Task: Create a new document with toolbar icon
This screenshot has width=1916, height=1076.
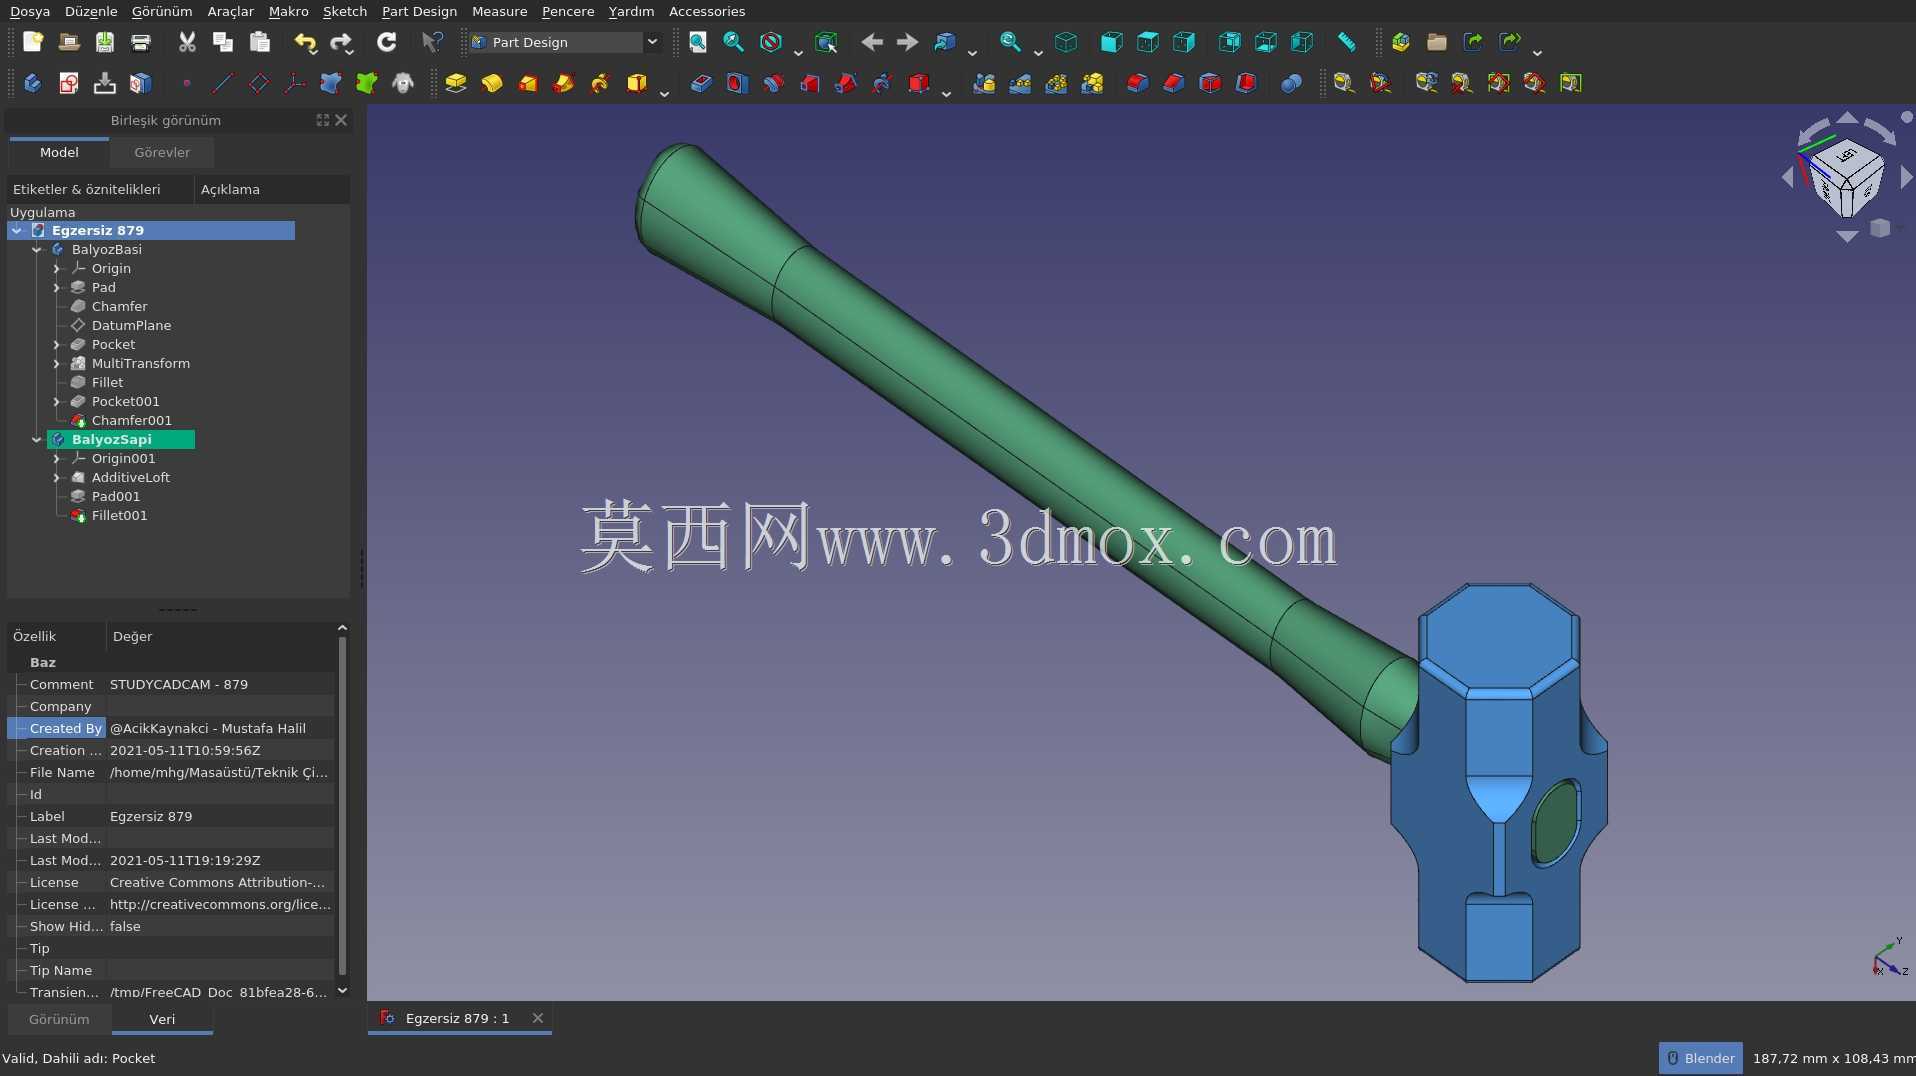Action: pos(33,42)
